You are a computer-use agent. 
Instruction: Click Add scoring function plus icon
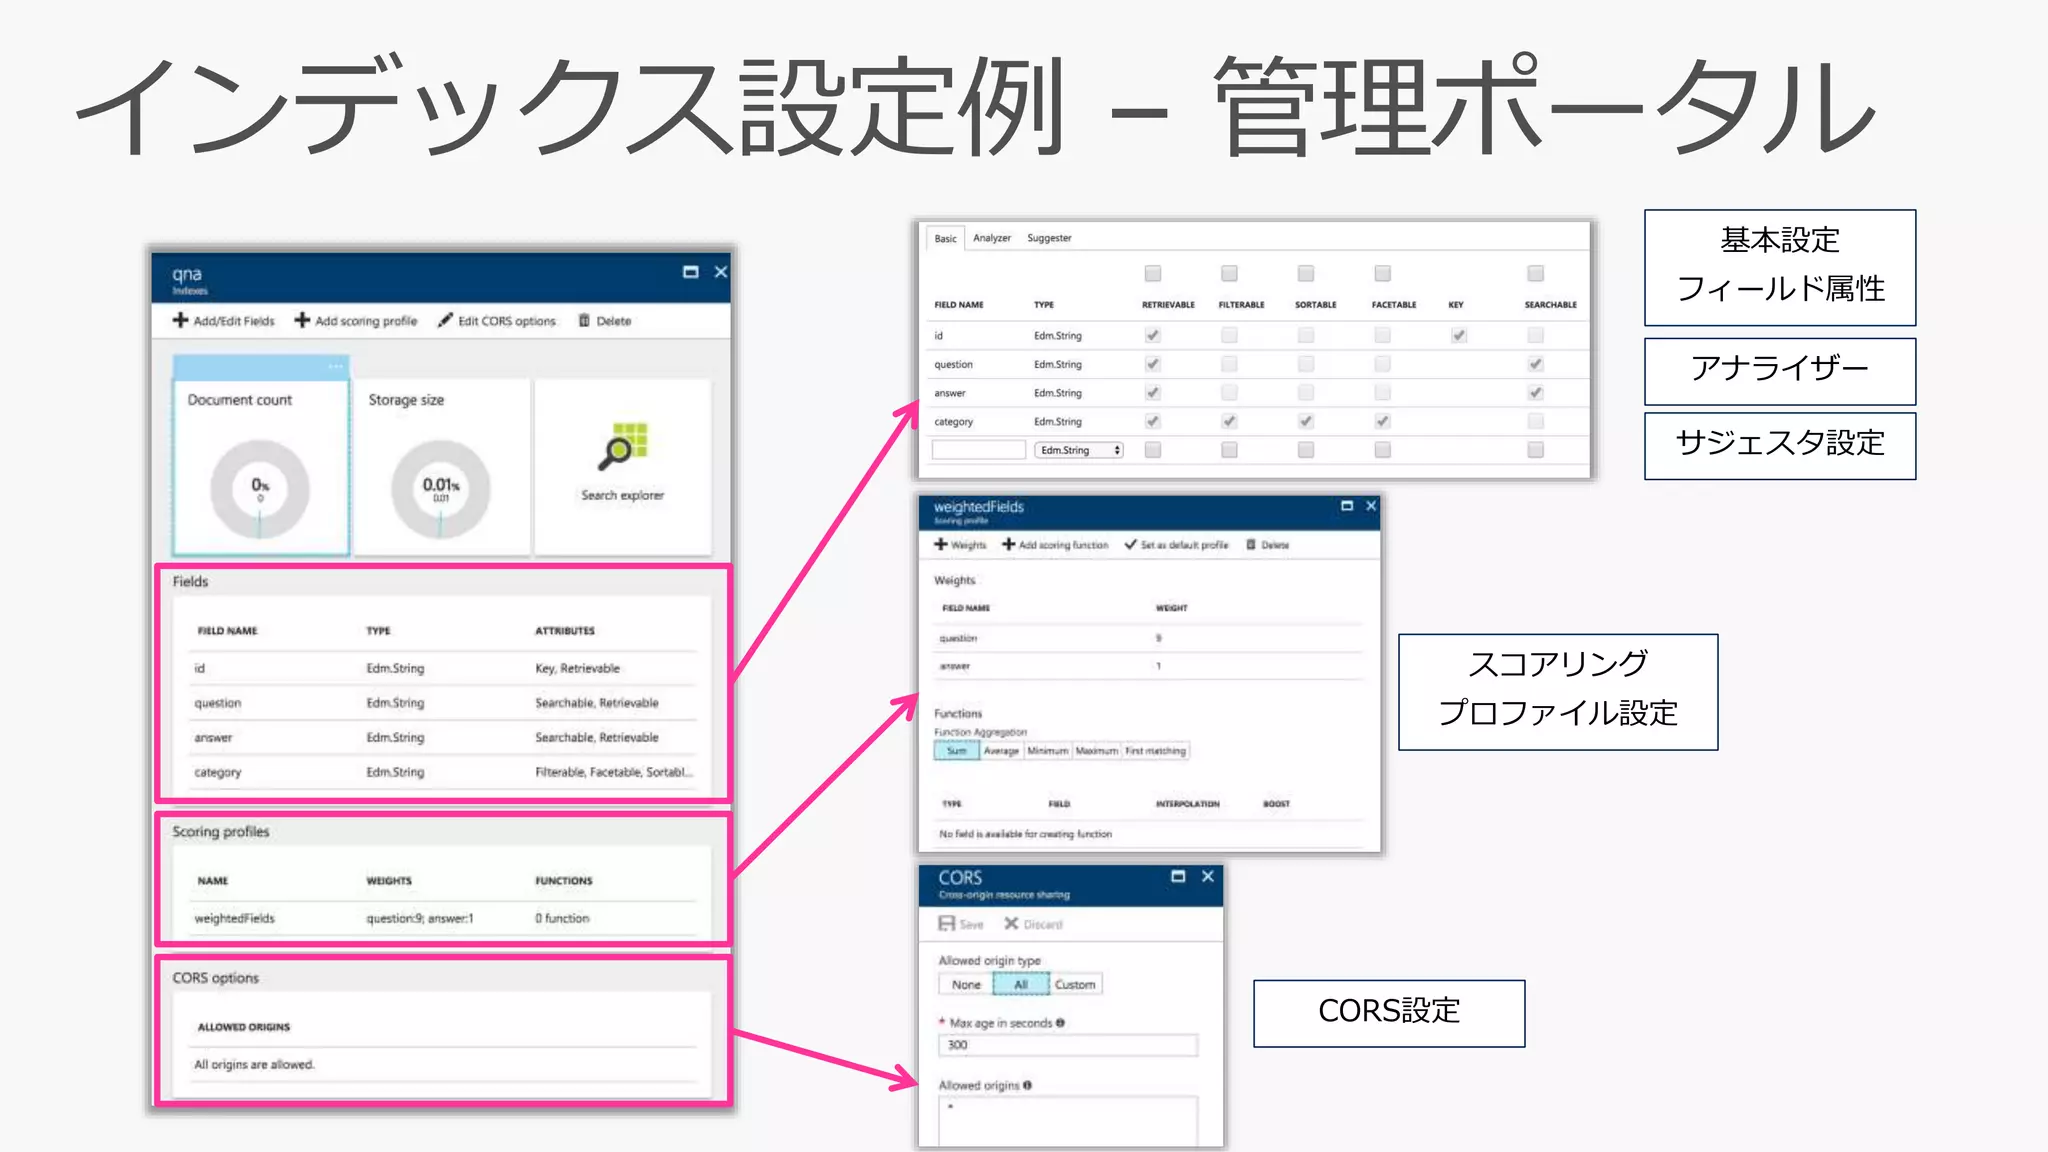point(1009,544)
